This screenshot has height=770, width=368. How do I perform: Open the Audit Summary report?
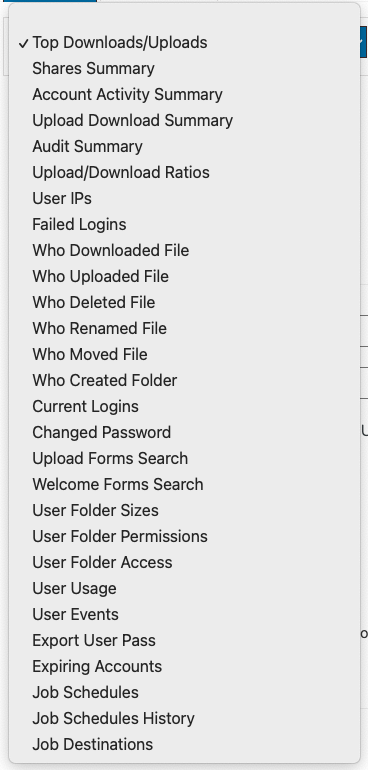(x=184, y=147)
